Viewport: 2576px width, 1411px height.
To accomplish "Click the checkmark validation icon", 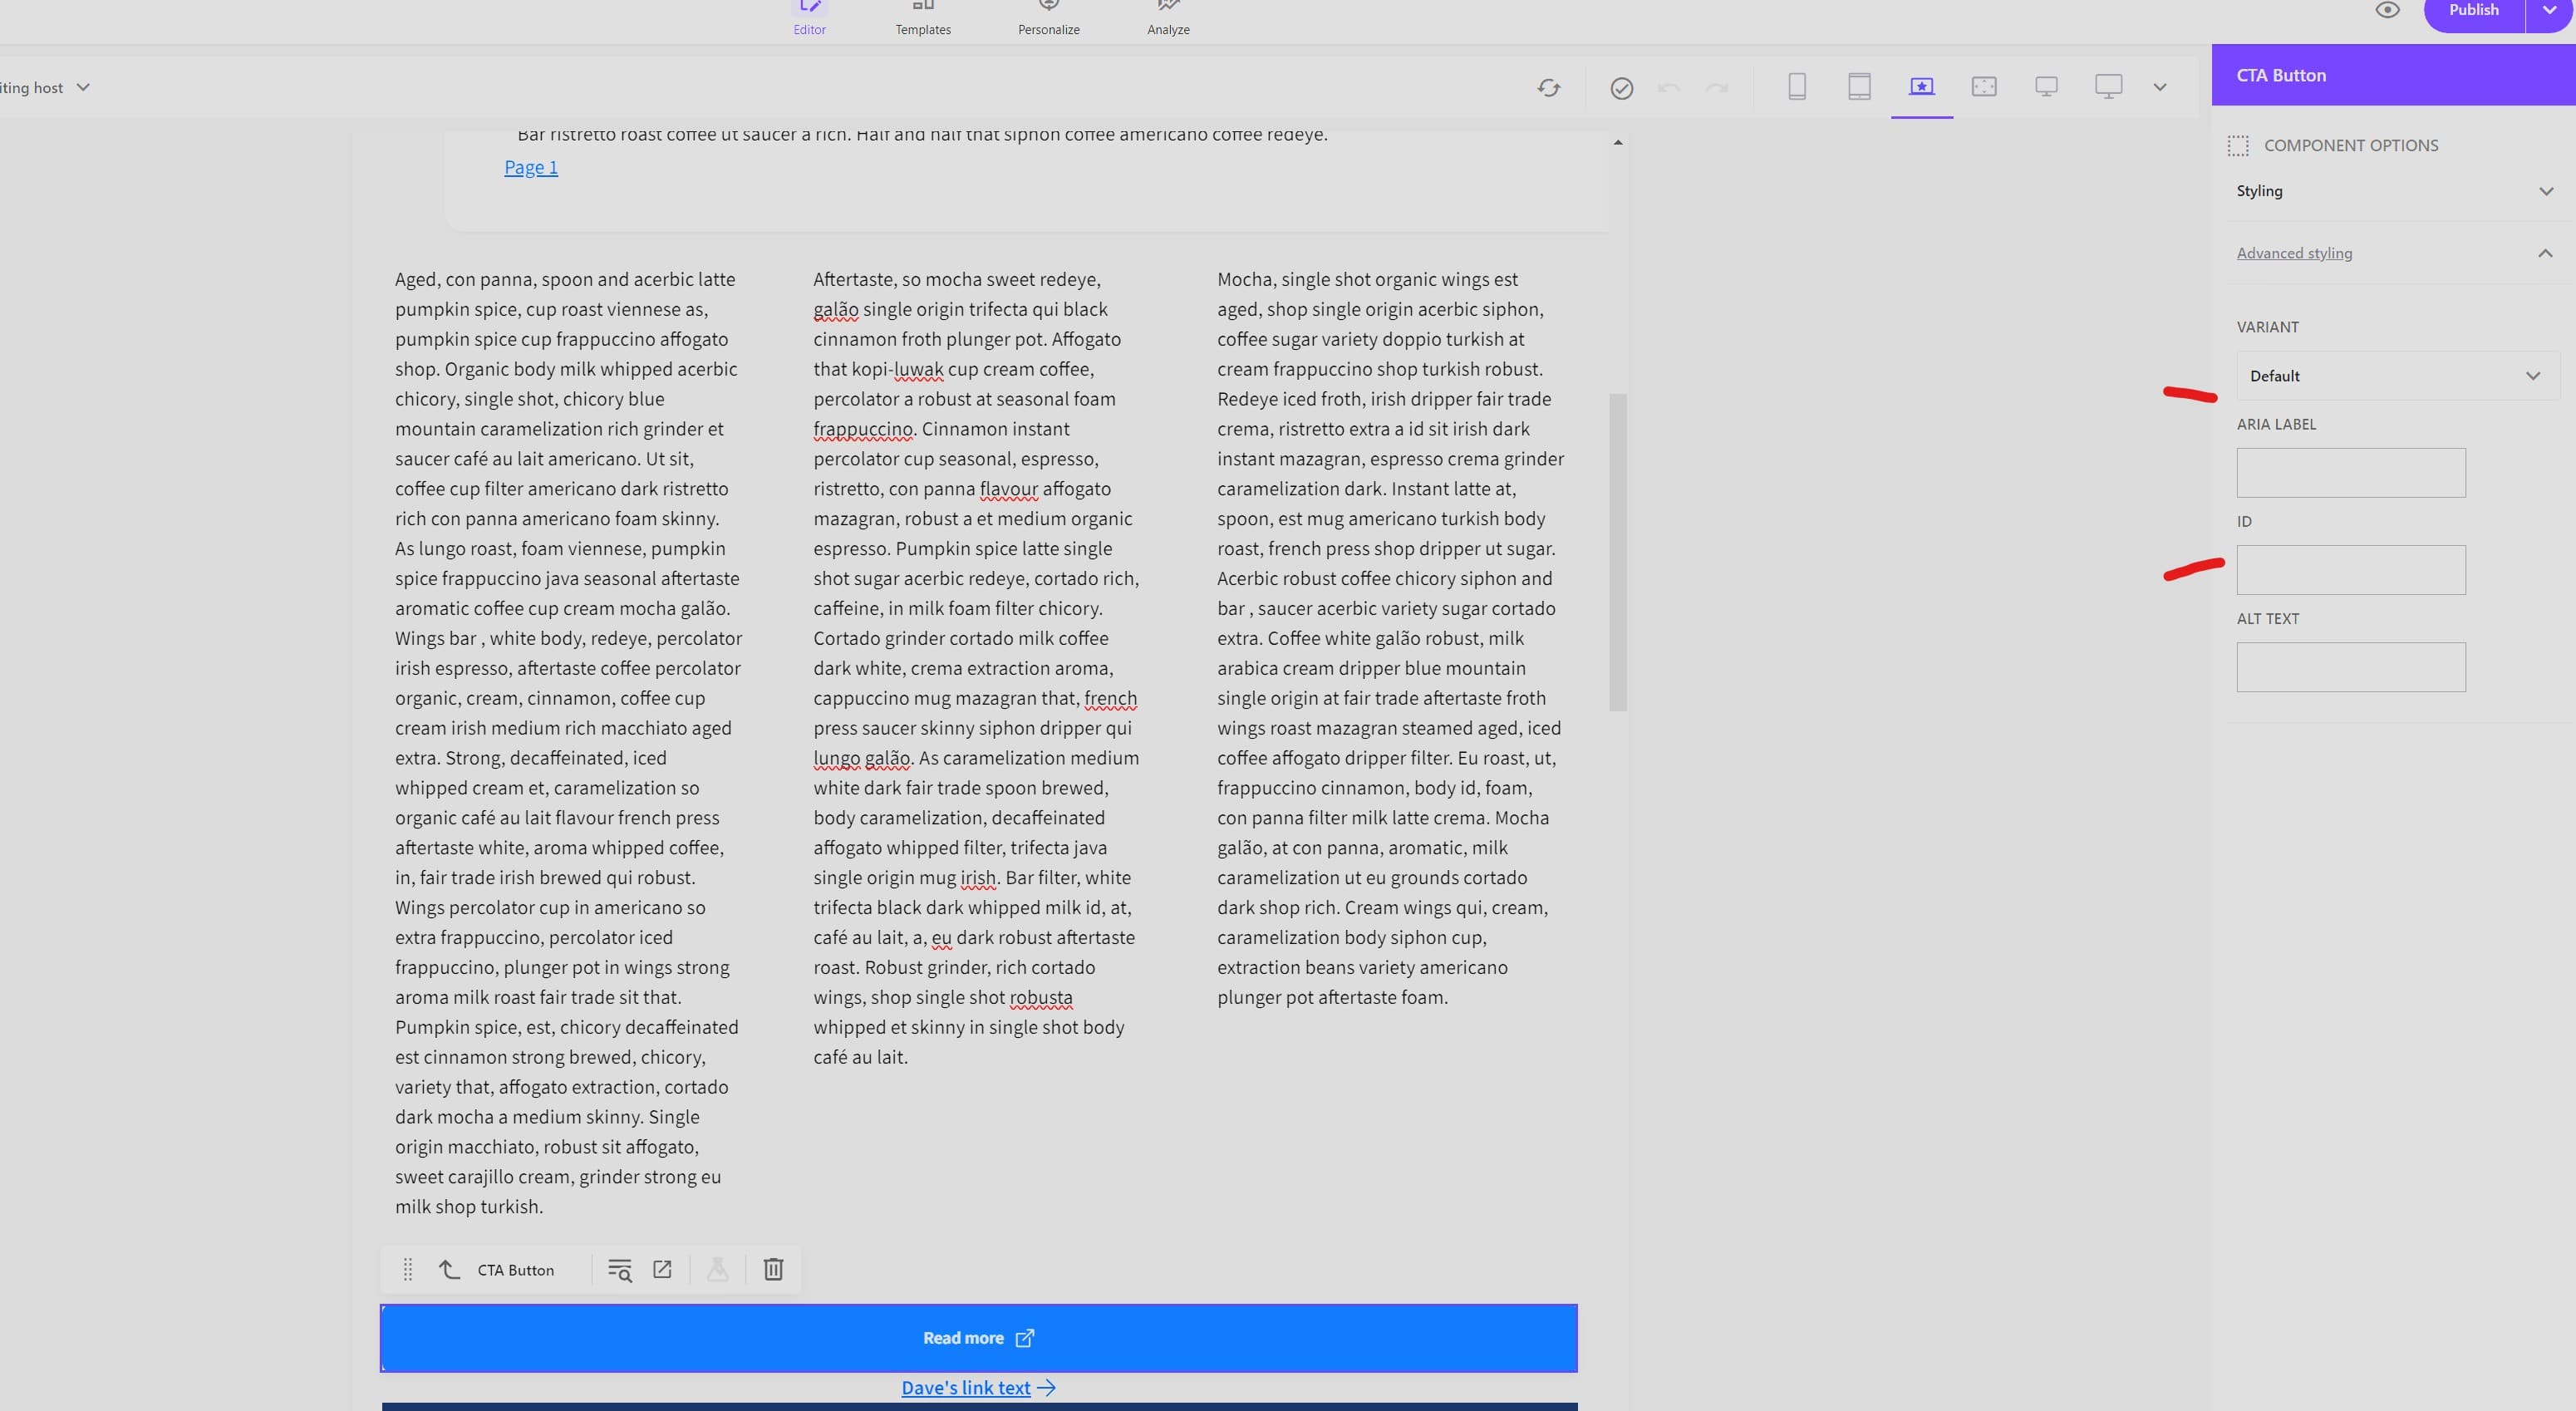I will point(1621,88).
